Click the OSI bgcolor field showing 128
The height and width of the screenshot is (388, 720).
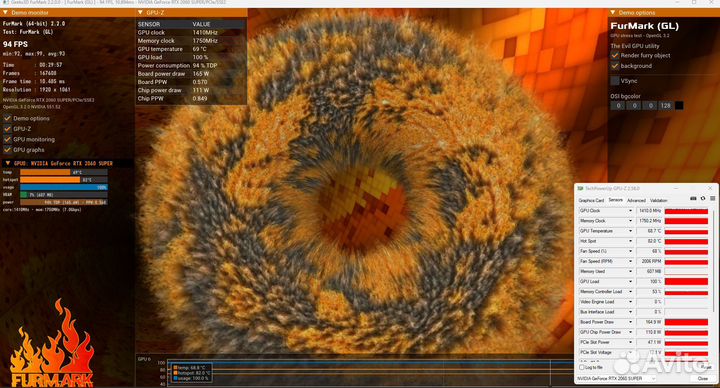click(x=665, y=105)
